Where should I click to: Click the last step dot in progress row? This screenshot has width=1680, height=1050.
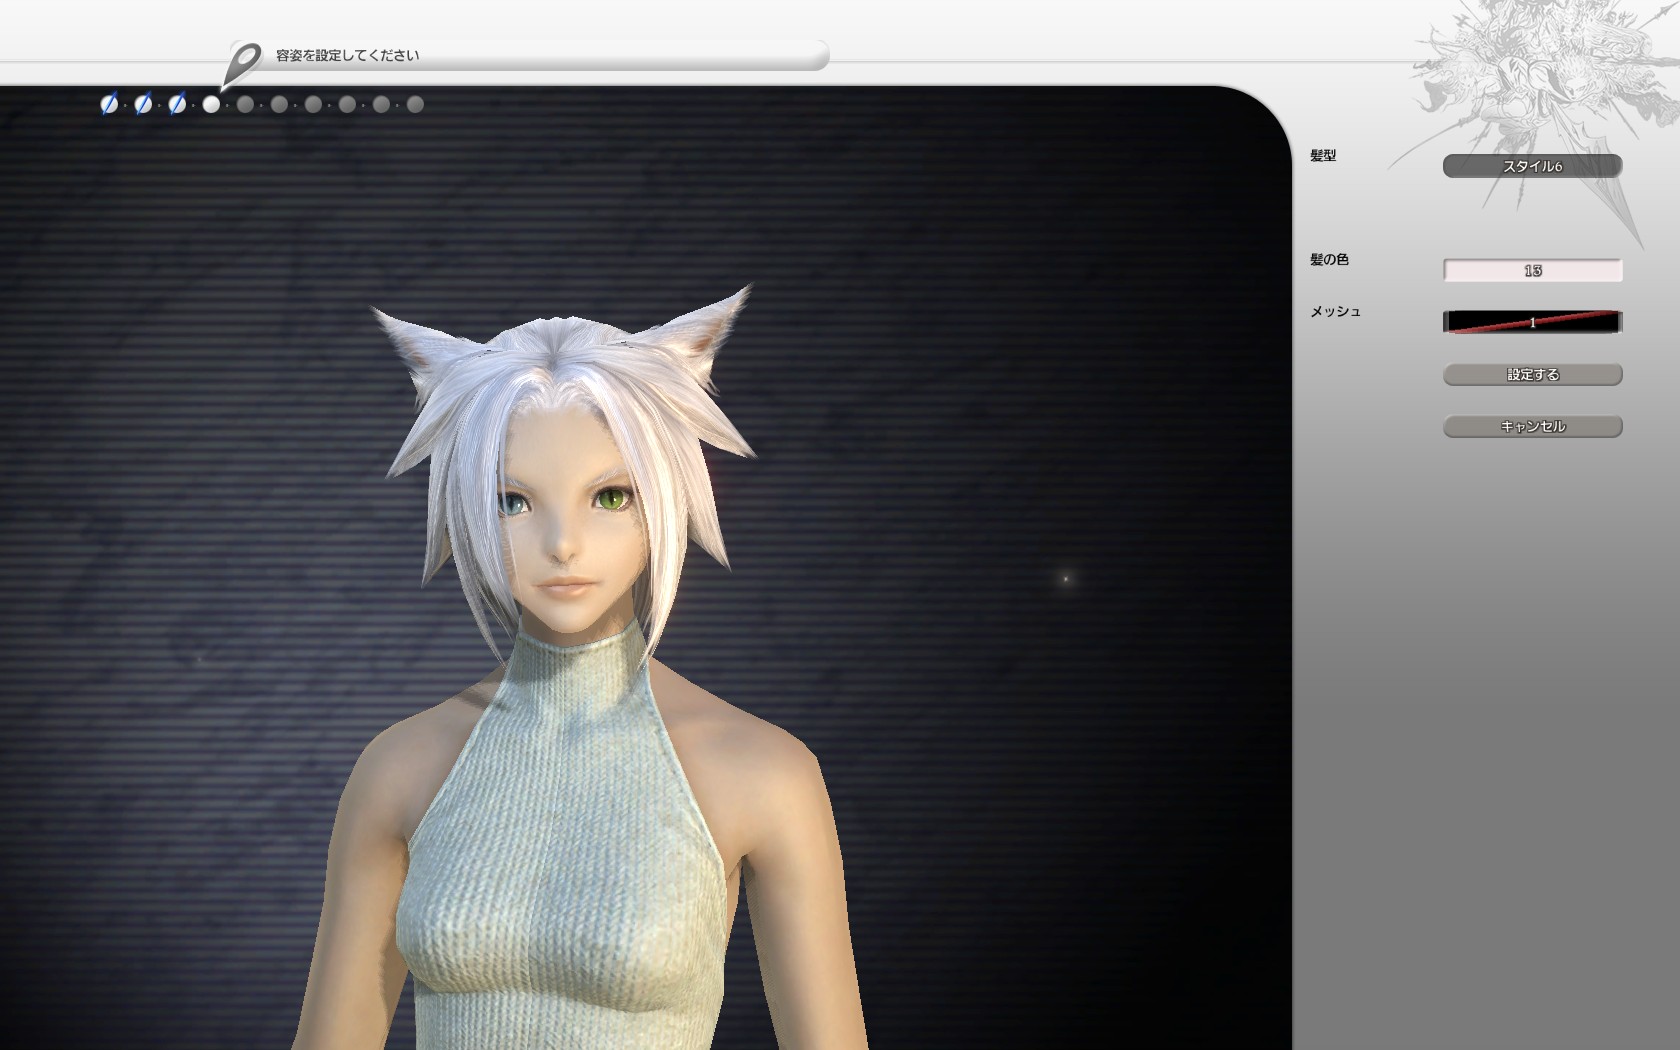point(415,104)
